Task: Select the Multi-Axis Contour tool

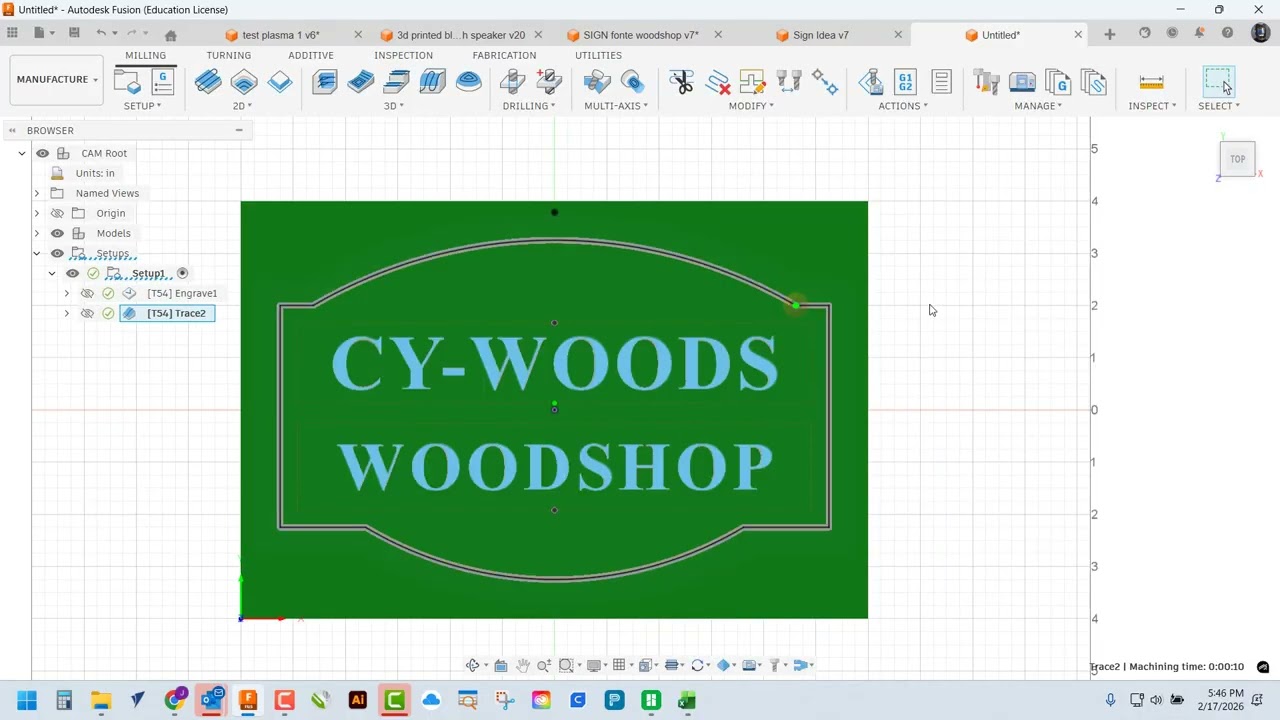Action: coord(632,82)
